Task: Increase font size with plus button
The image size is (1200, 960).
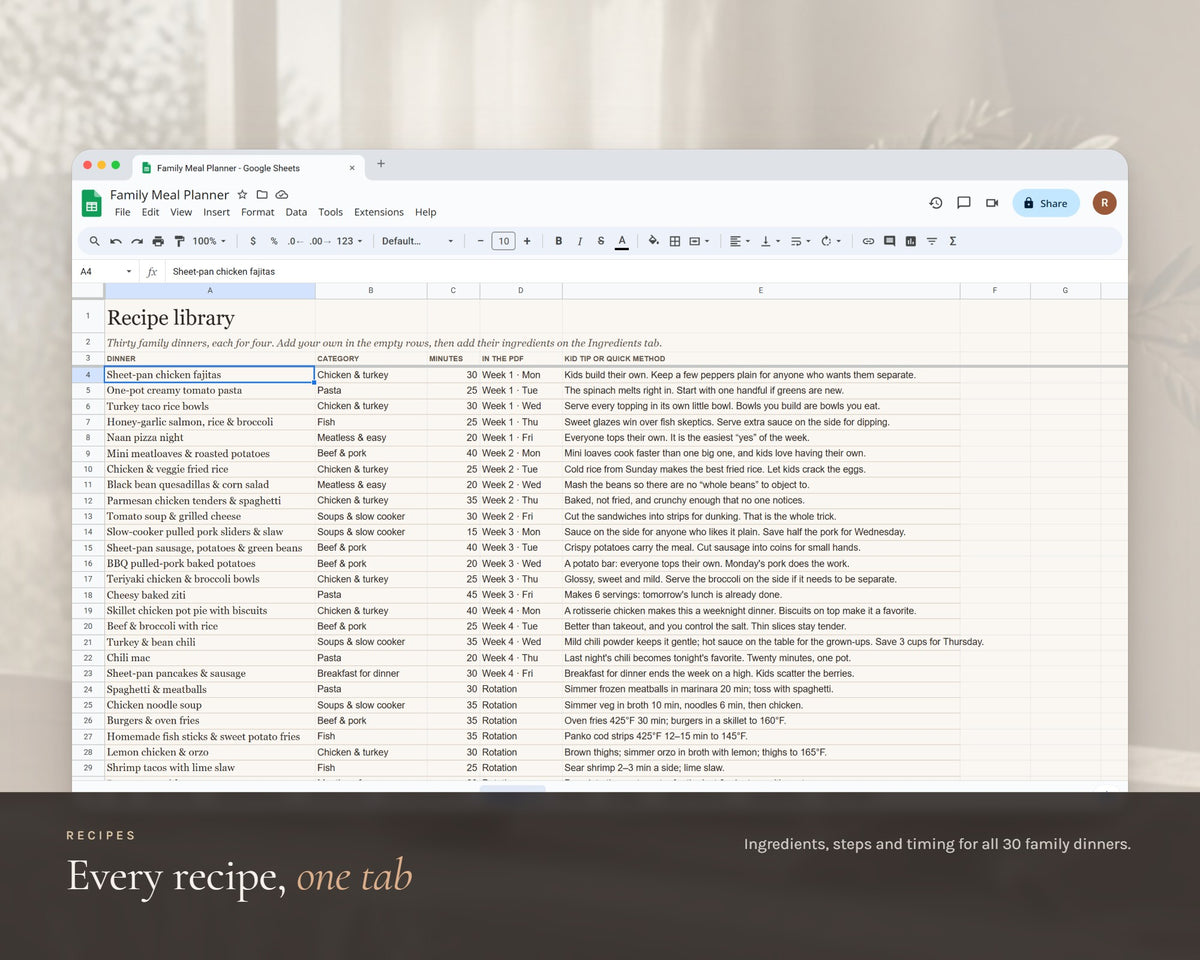Action: pos(527,241)
